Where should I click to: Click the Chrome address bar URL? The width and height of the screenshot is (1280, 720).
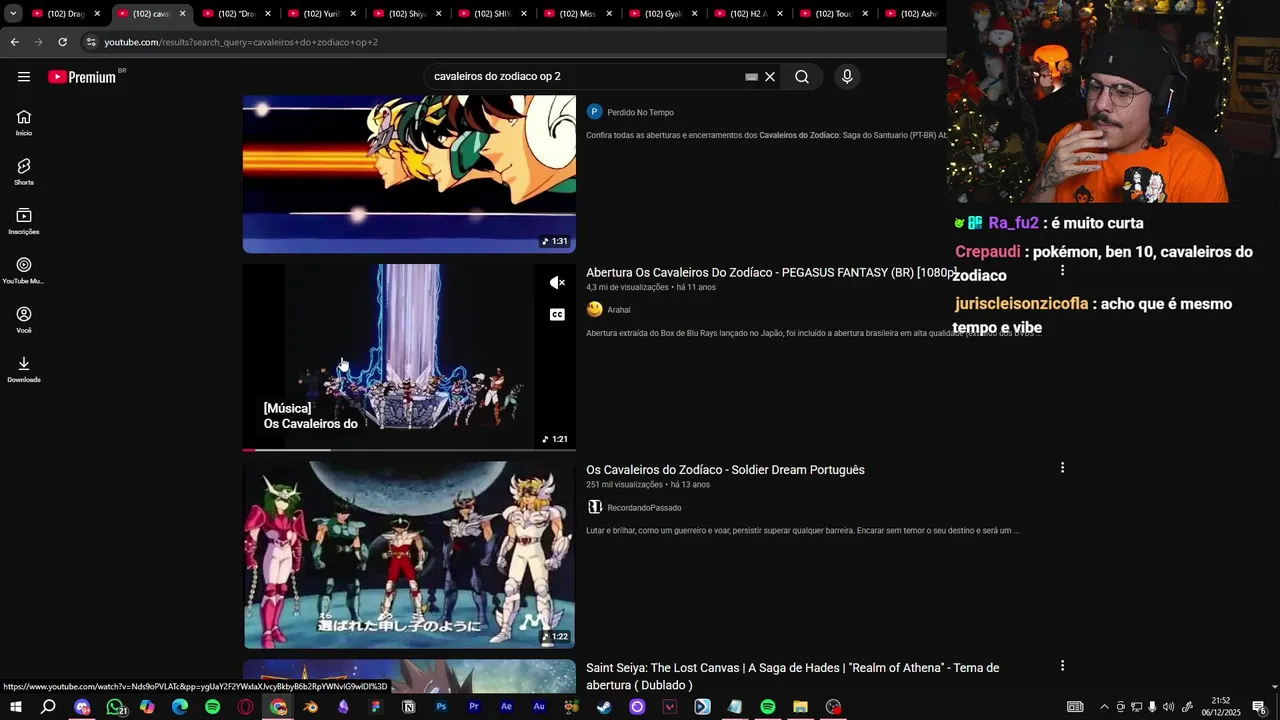(x=241, y=42)
